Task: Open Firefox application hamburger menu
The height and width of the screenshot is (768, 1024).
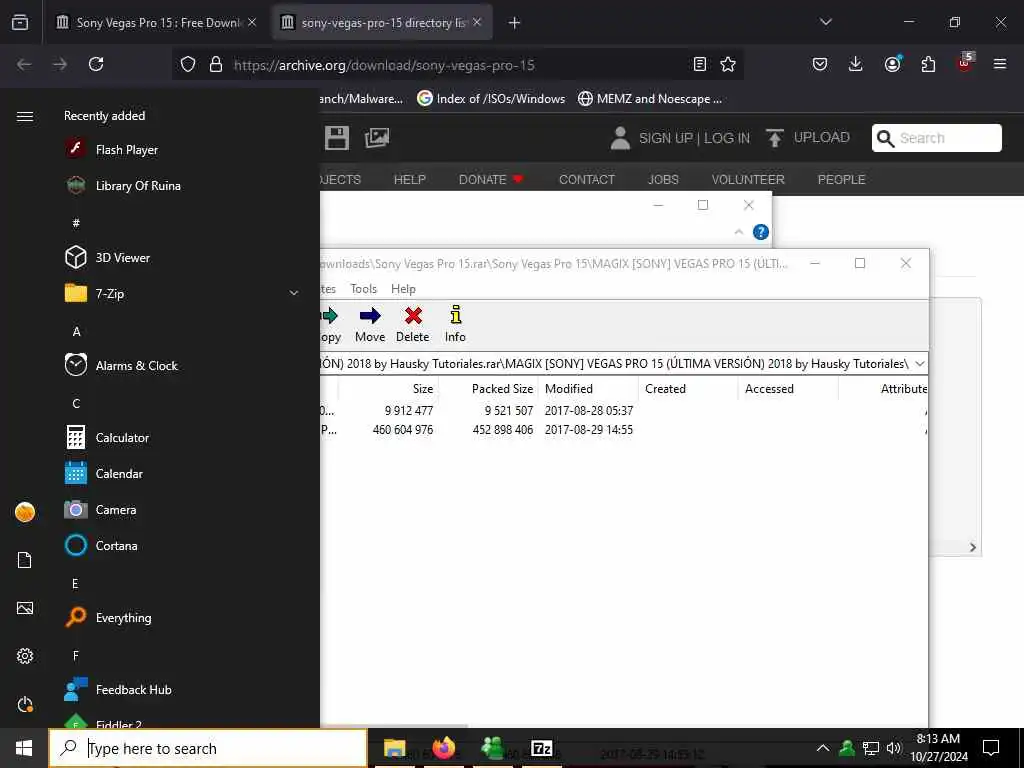Action: click(999, 64)
